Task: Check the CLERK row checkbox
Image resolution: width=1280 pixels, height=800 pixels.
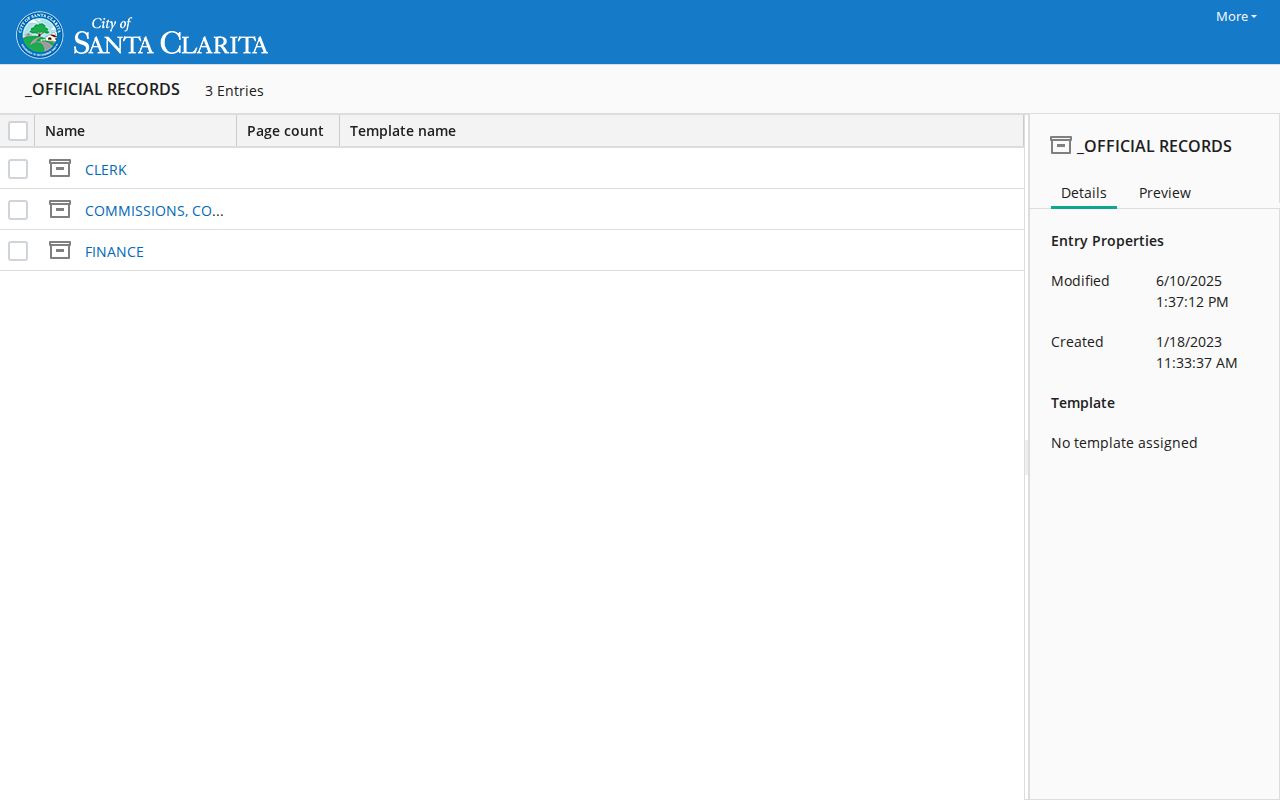Action: click(18, 169)
